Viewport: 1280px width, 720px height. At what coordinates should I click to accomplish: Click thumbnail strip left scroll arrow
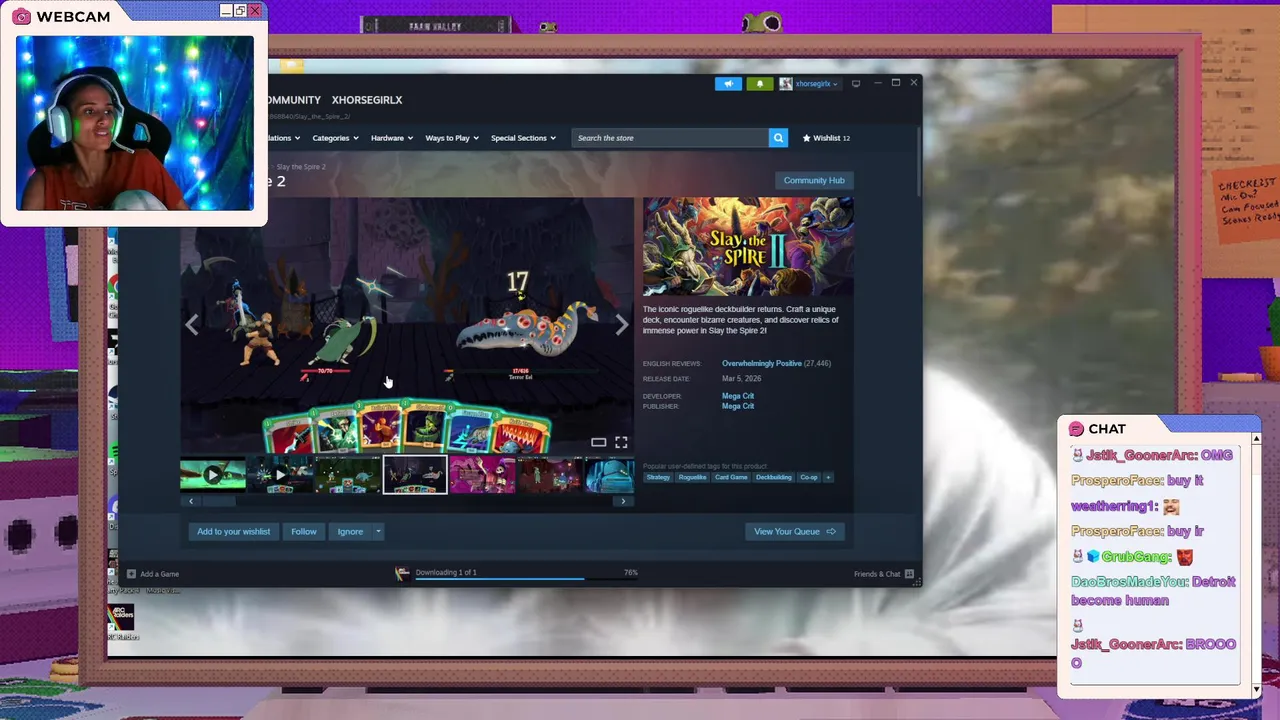click(x=191, y=501)
